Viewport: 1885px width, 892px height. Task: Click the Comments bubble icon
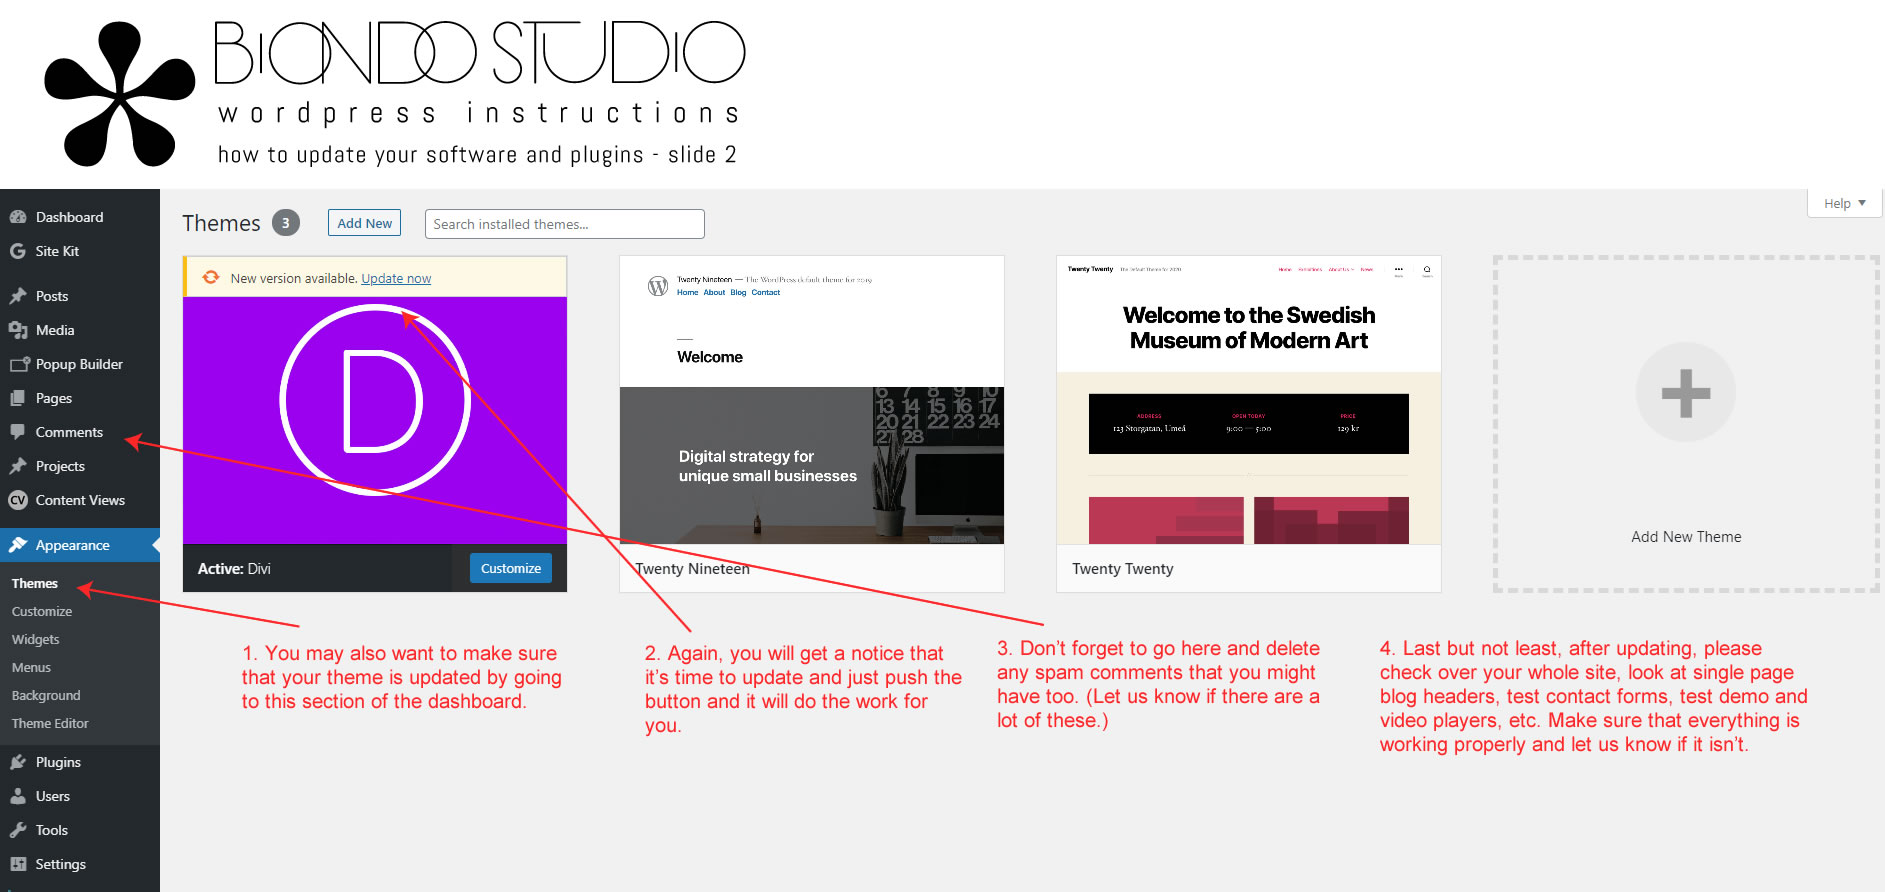pyautogui.click(x=18, y=432)
